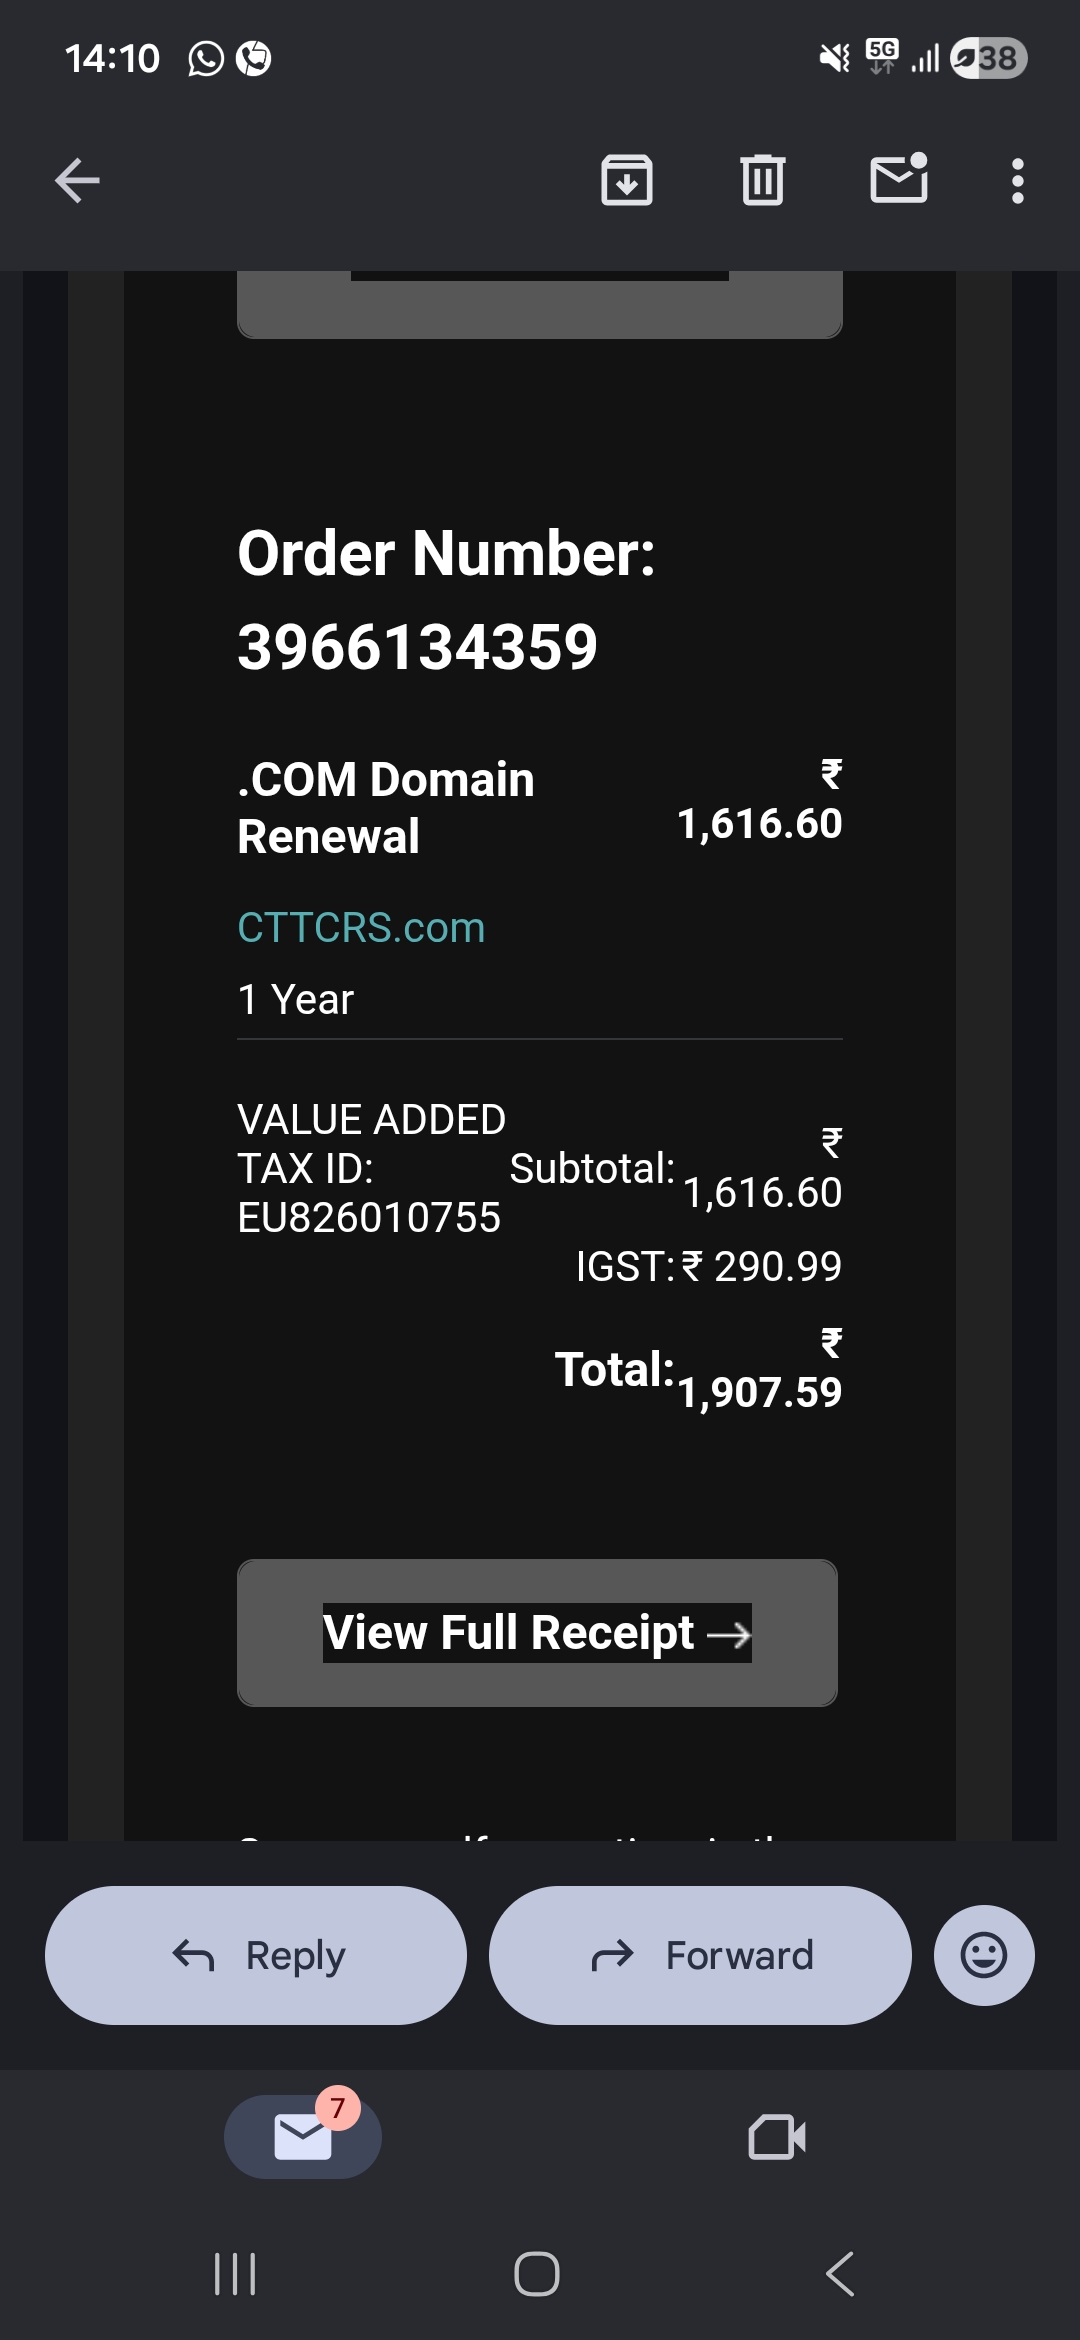The height and width of the screenshot is (2340, 1080).
Task: Delete the email with trash icon
Action: pos(763,181)
